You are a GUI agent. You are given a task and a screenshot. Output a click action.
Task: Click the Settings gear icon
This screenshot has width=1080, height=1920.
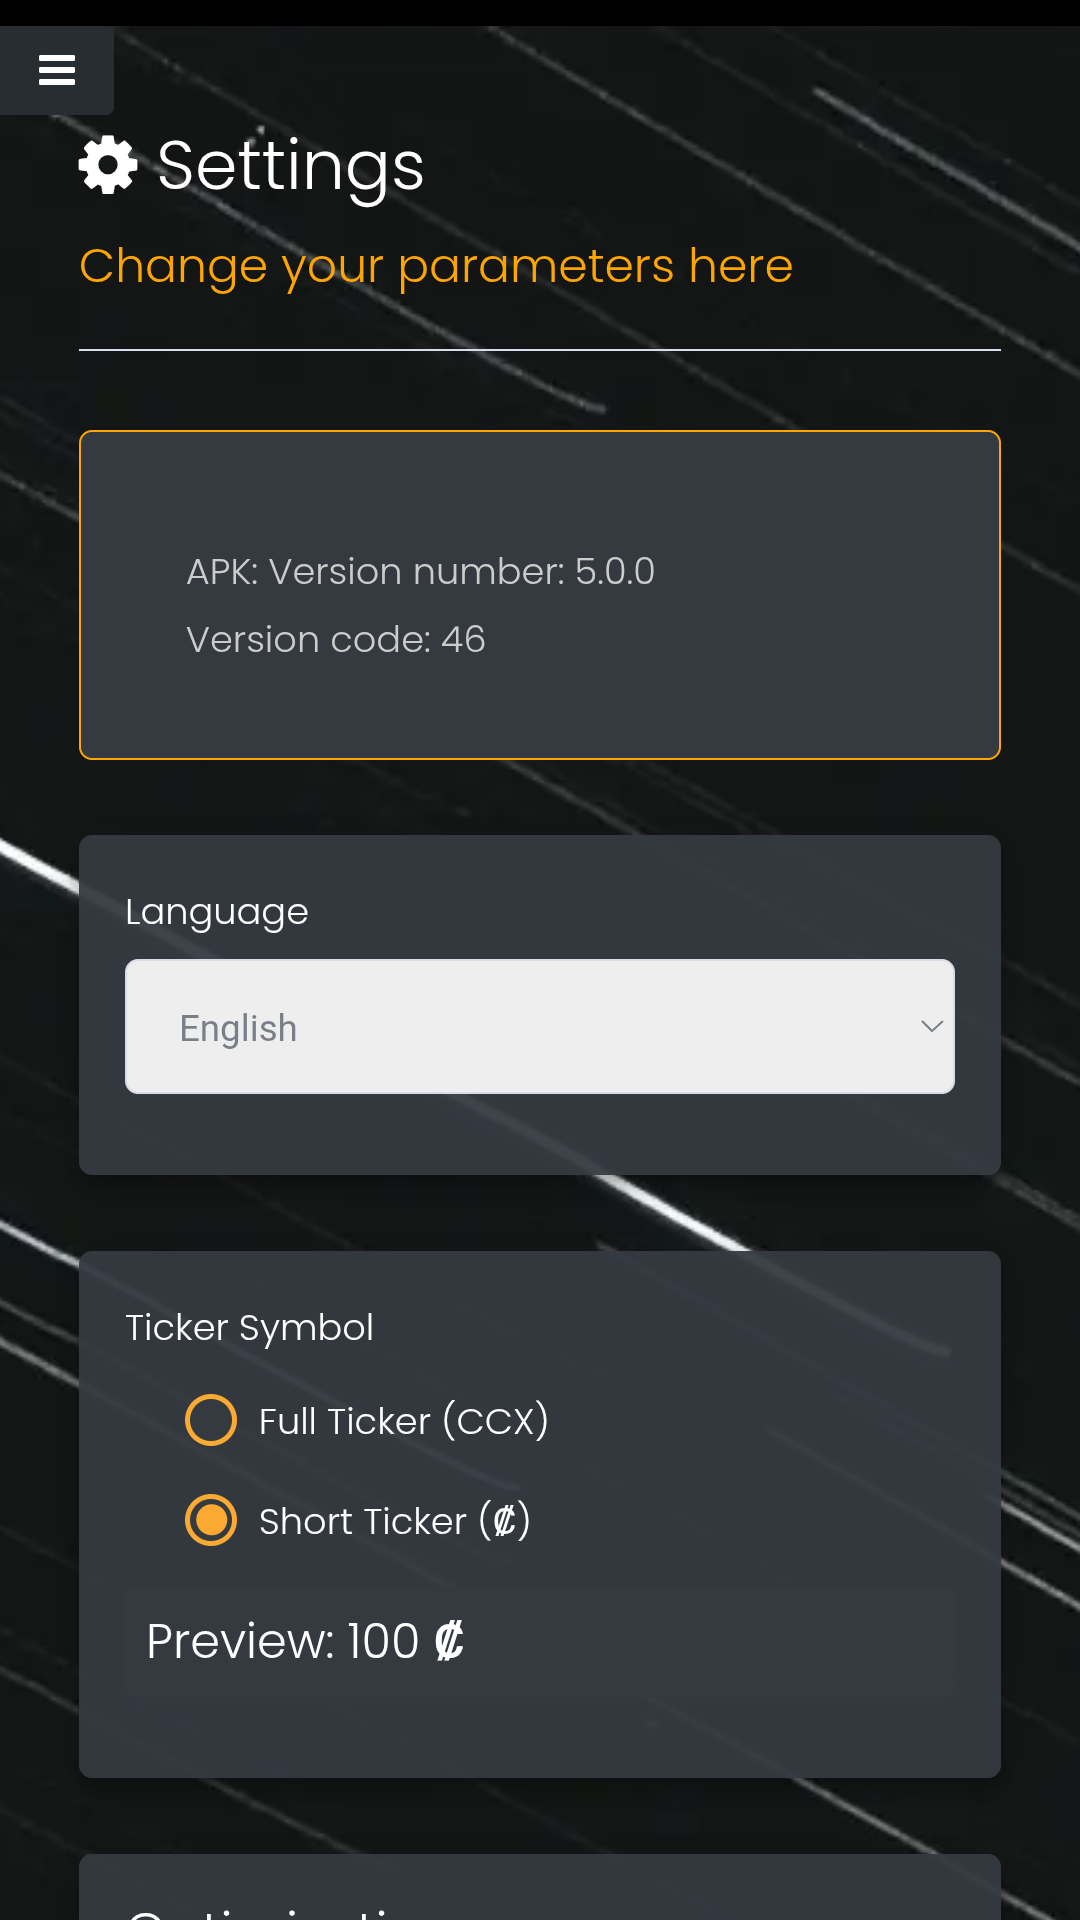tap(108, 165)
